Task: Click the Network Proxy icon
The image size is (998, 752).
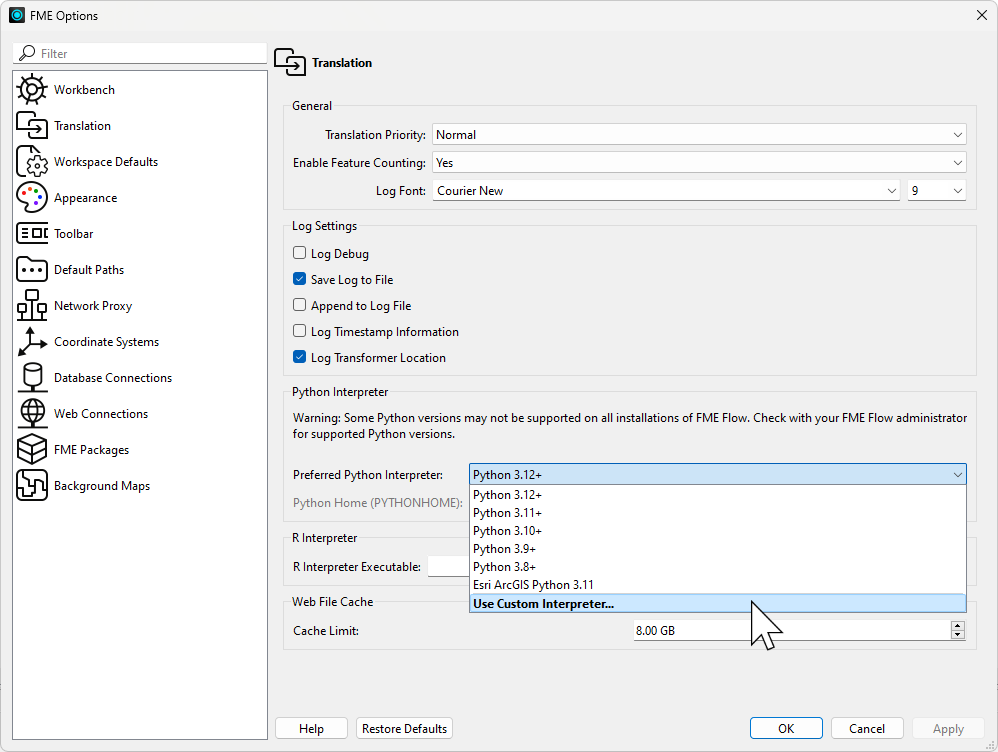Action: (x=32, y=306)
